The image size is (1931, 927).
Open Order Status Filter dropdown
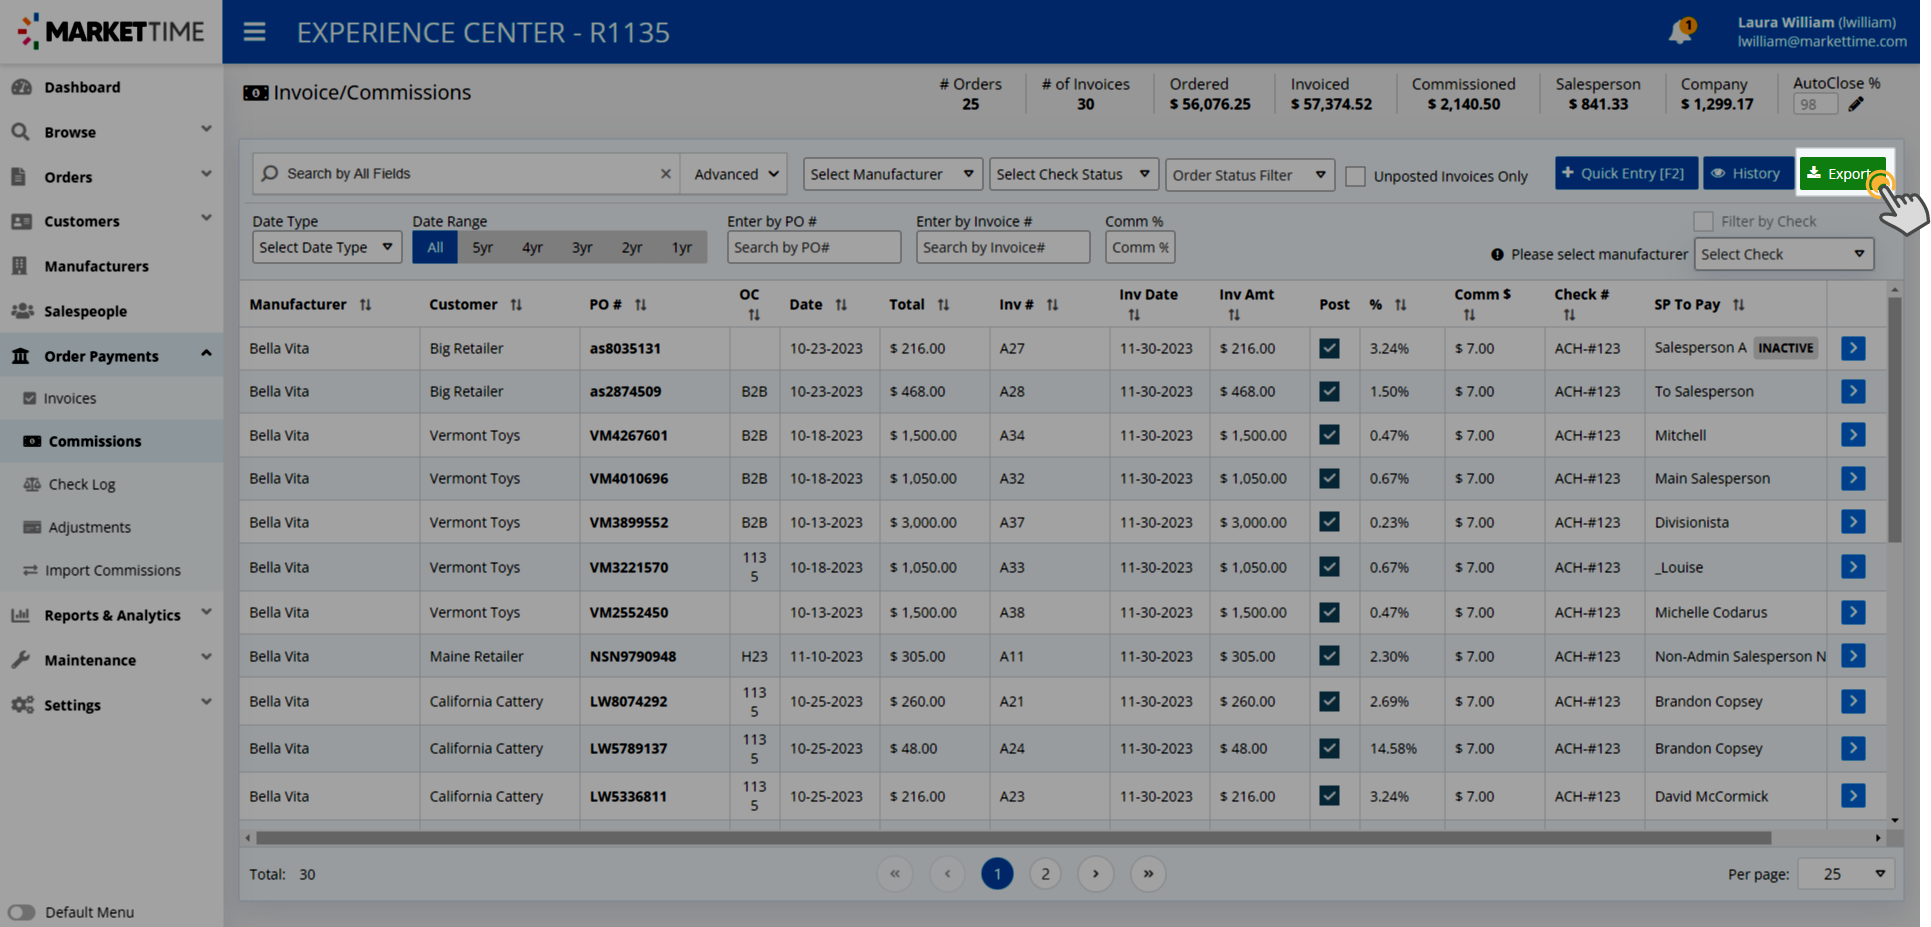point(1250,175)
